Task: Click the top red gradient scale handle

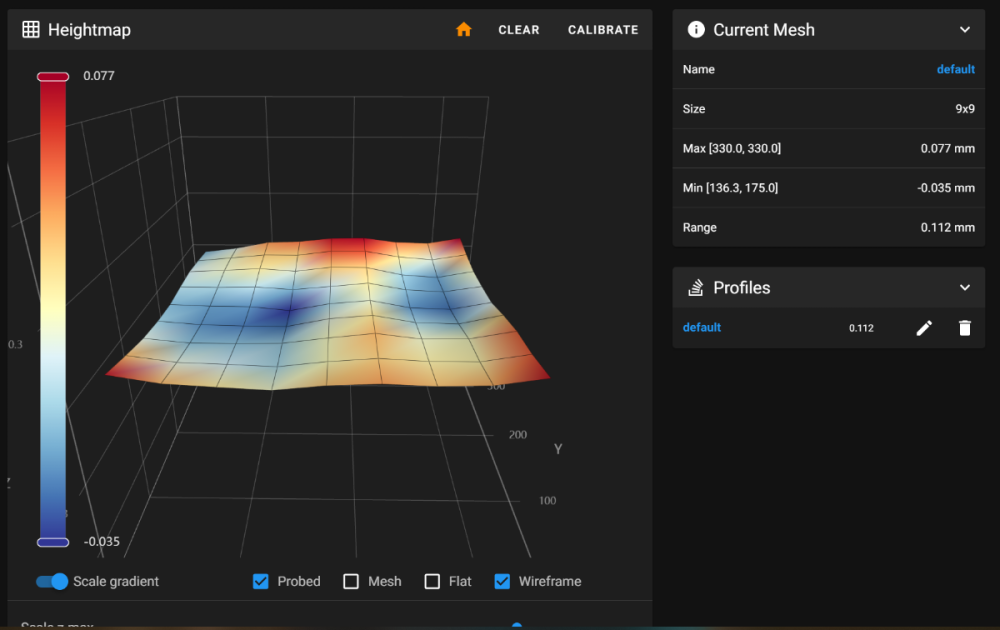Action: (x=53, y=77)
